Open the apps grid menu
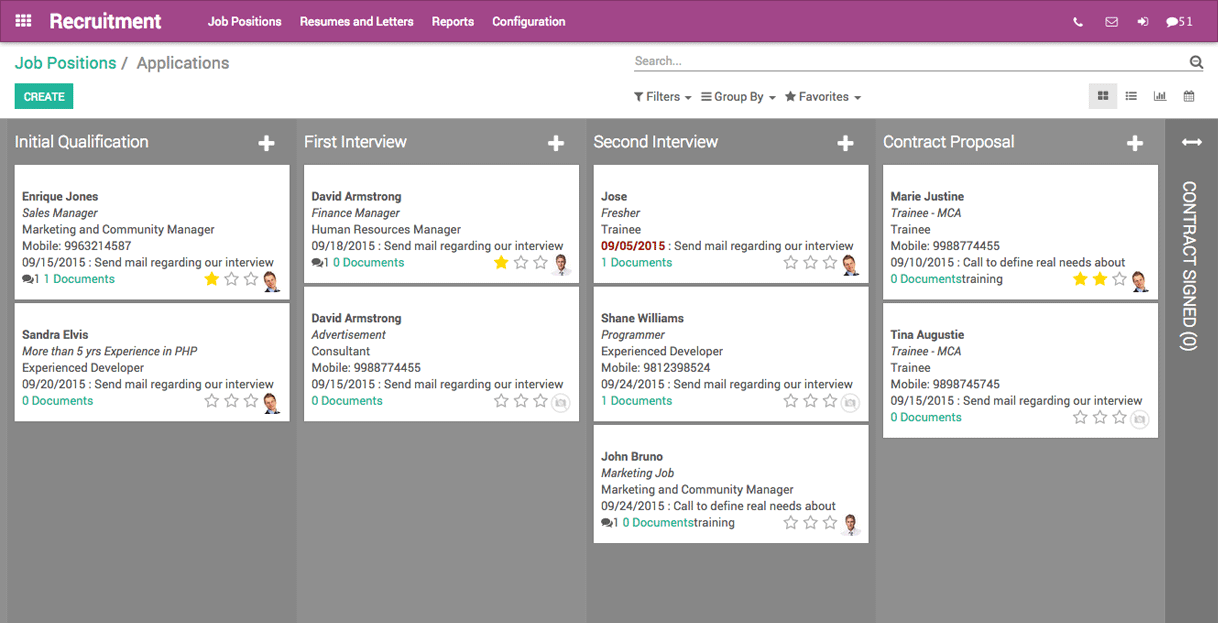1218x623 pixels. (22, 20)
